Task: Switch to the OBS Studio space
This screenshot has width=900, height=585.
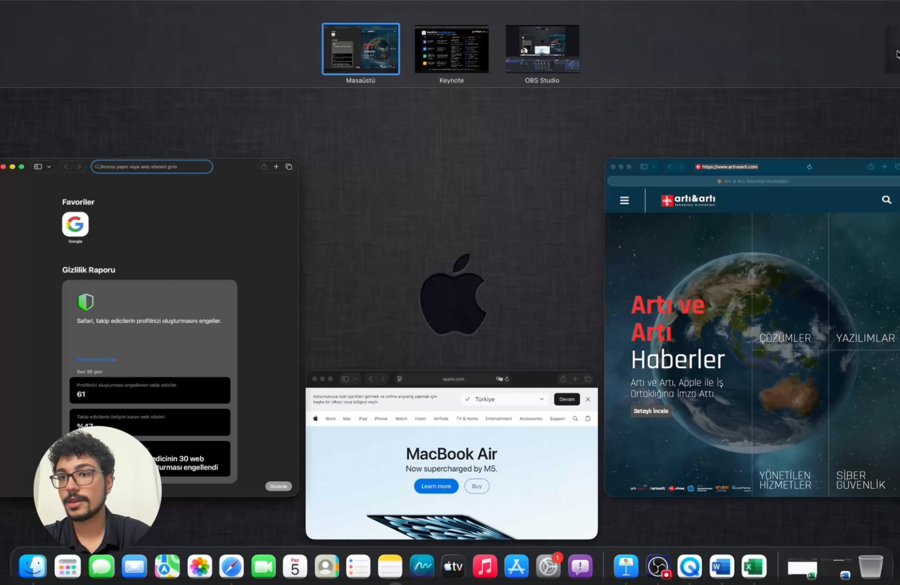Action: 542,49
